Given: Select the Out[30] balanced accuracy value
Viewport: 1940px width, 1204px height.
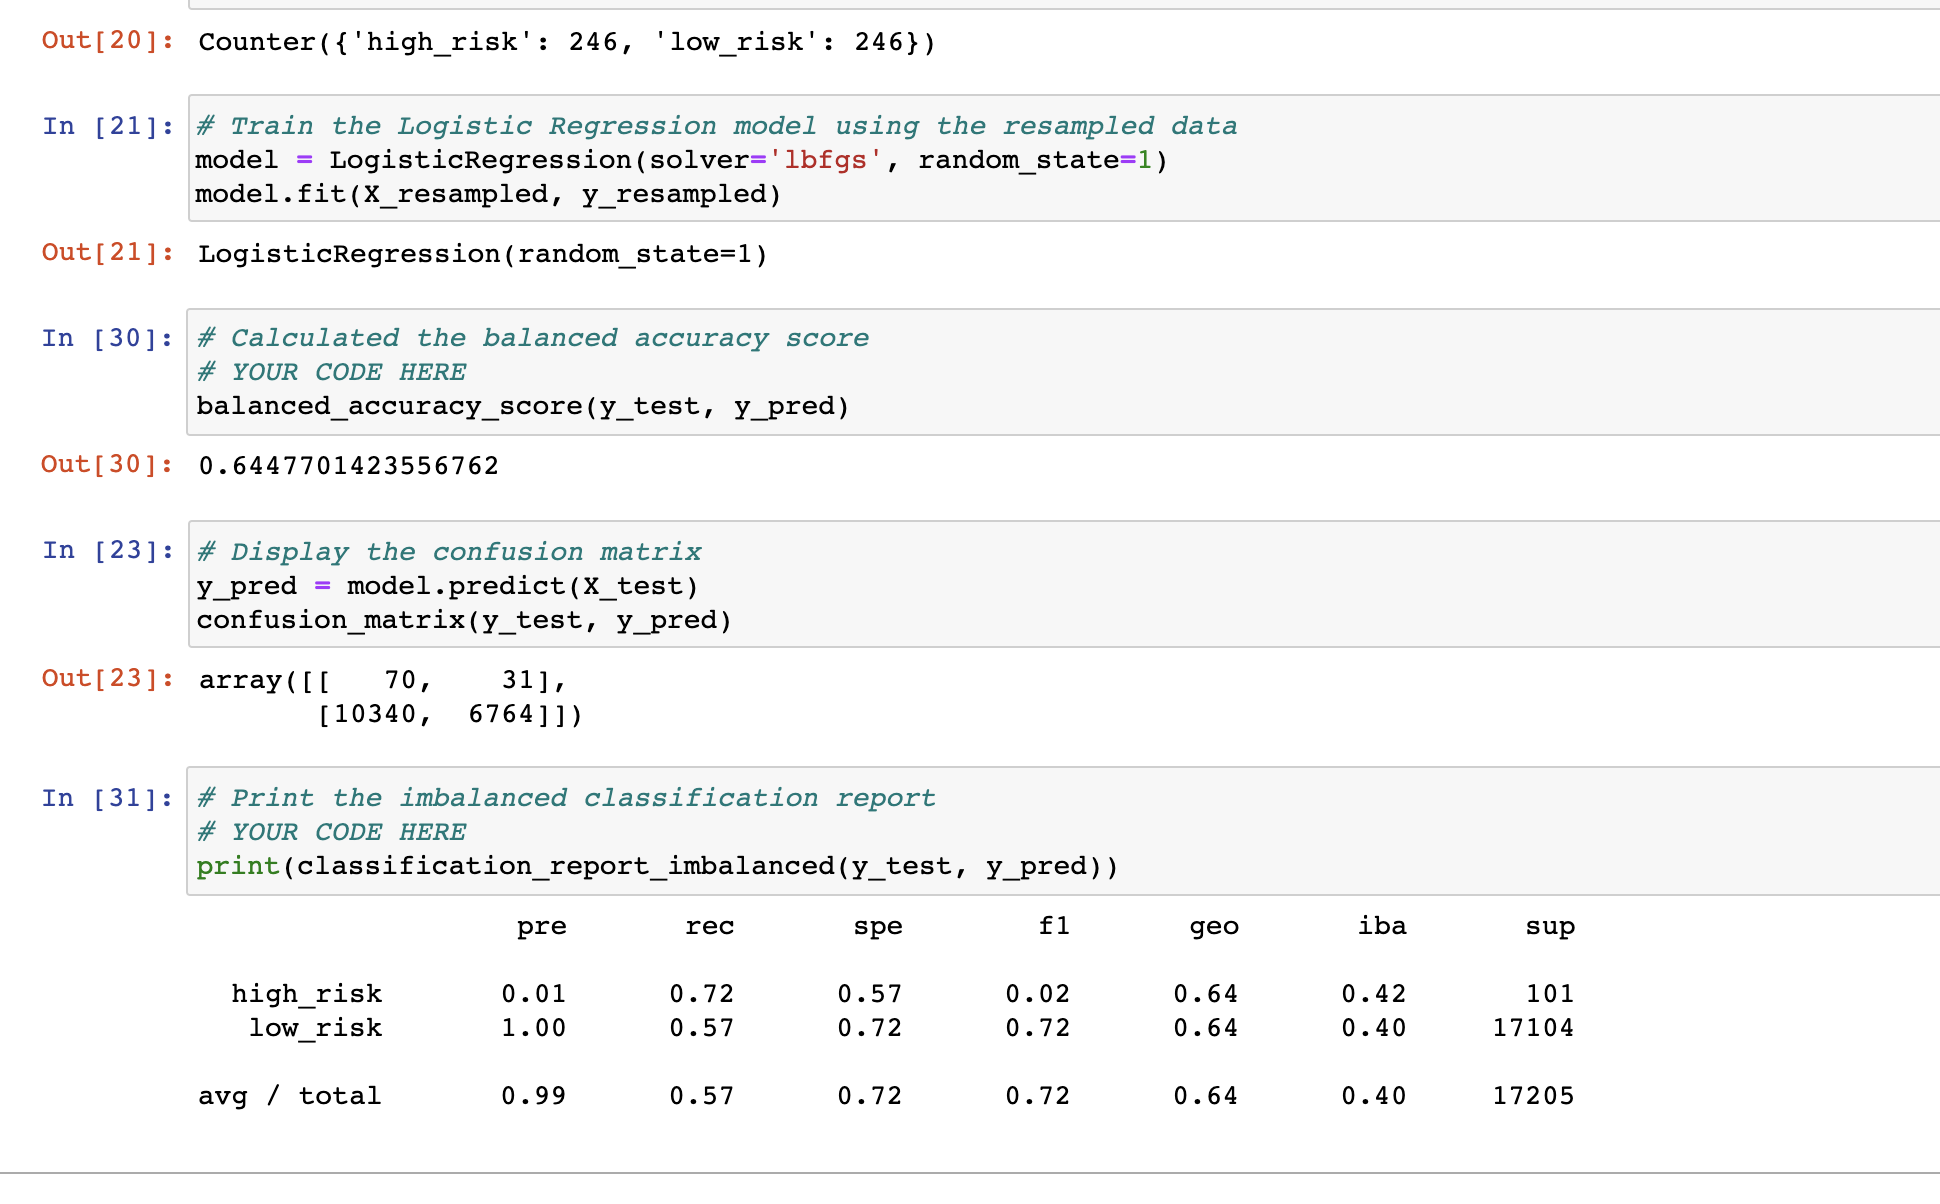Looking at the screenshot, I should click(x=347, y=465).
